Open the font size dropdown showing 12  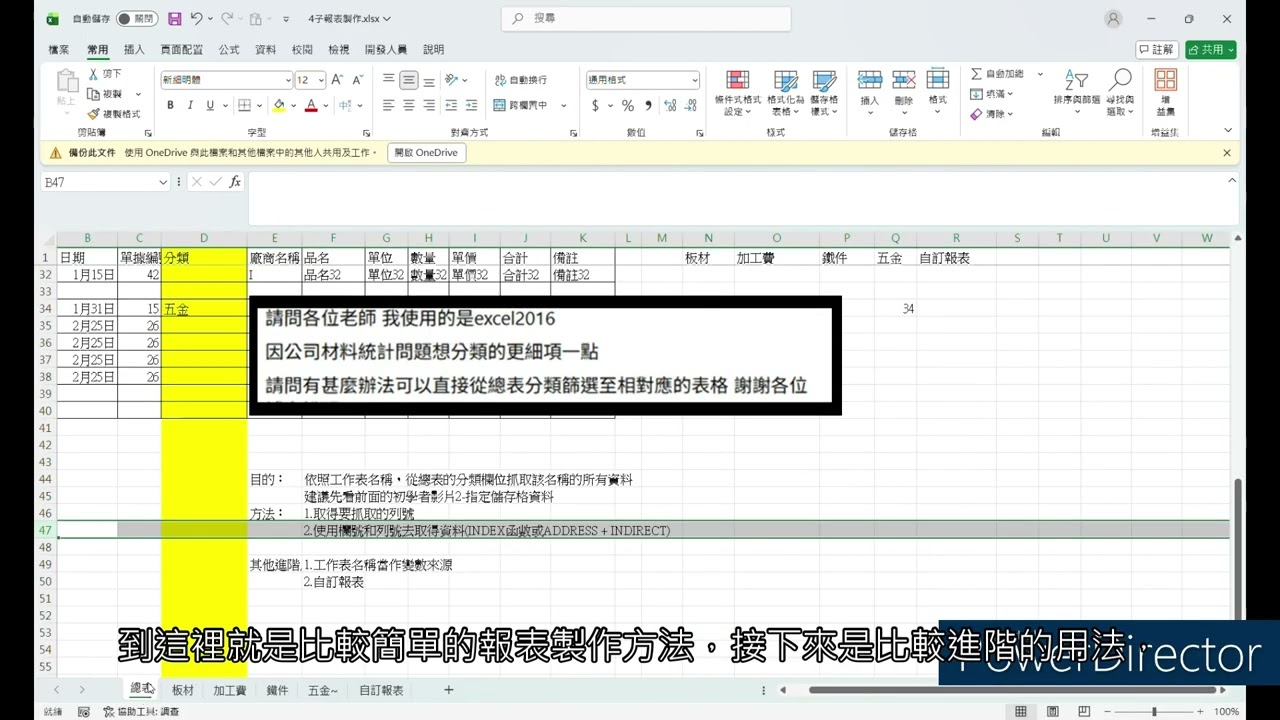pos(321,80)
